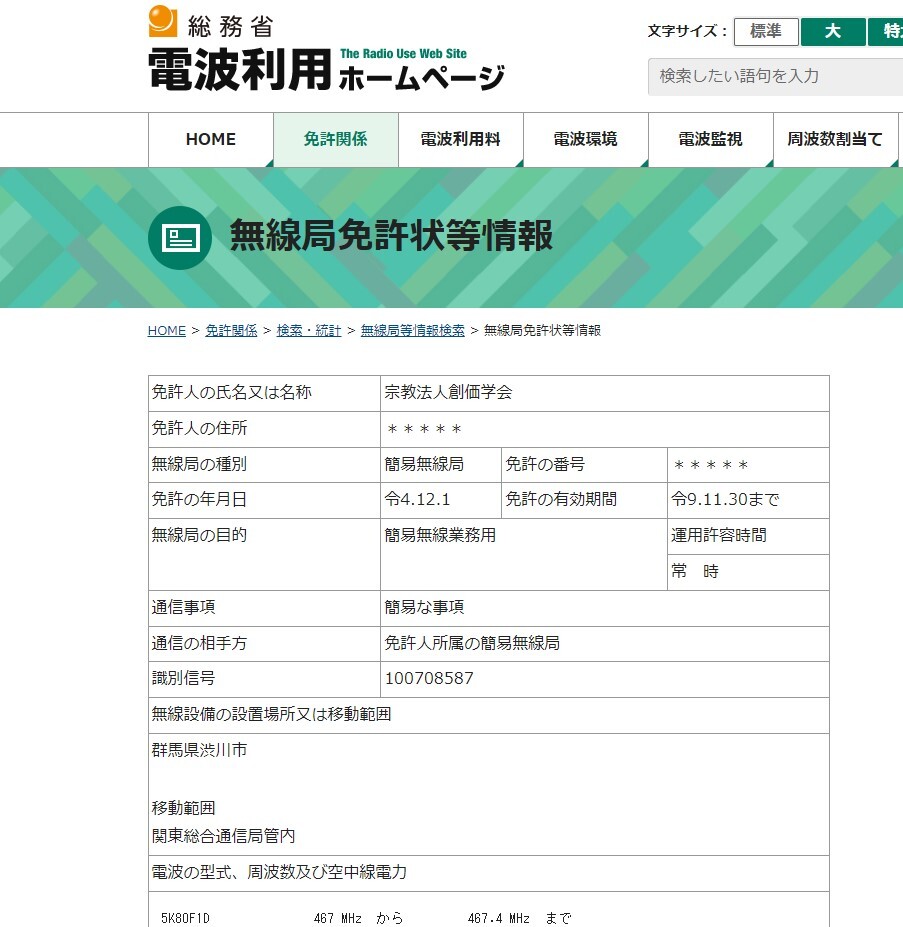Select the license date 令4.12.1
The image size is (903, 927).
point(417,500)
